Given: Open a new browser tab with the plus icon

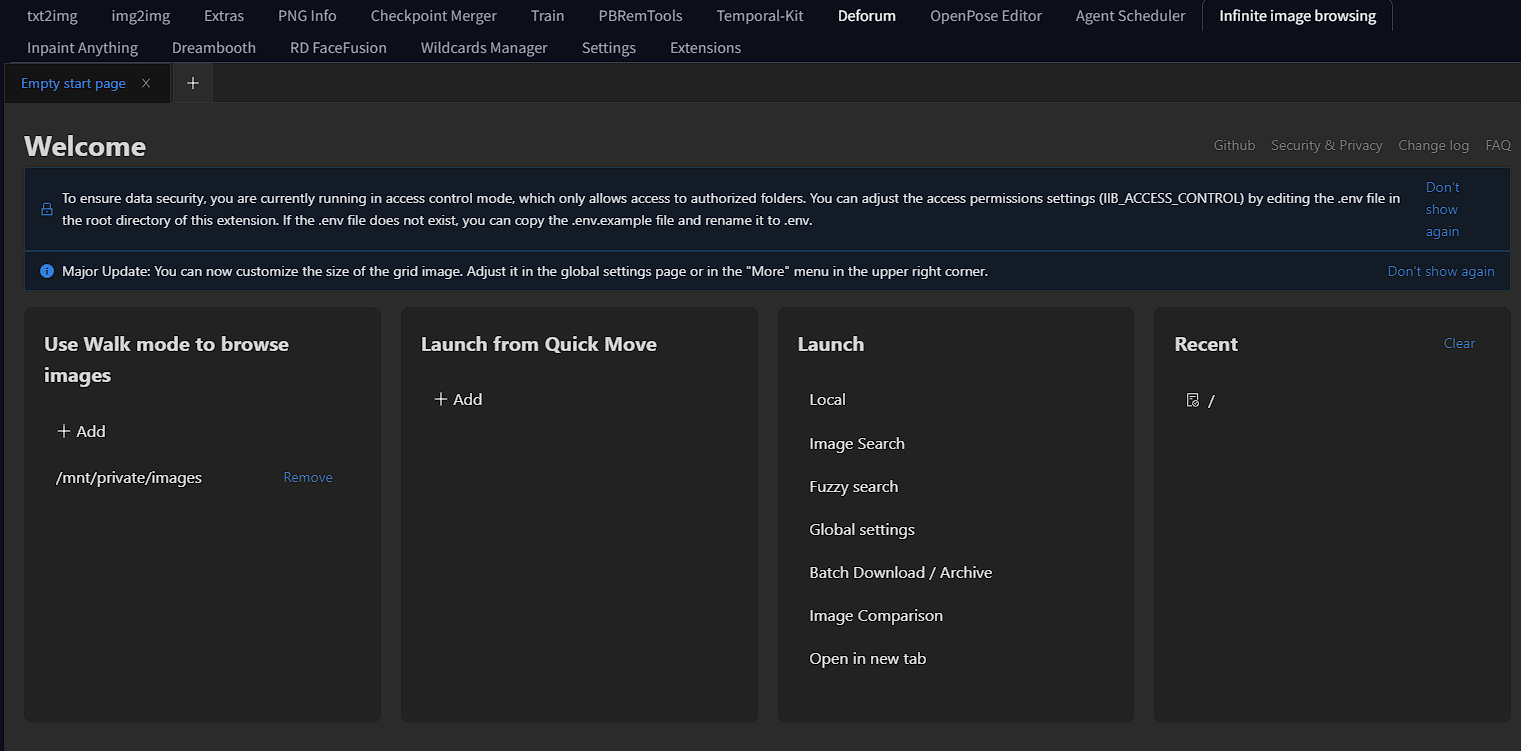Looking at the screenshot, I should point(192,83).
